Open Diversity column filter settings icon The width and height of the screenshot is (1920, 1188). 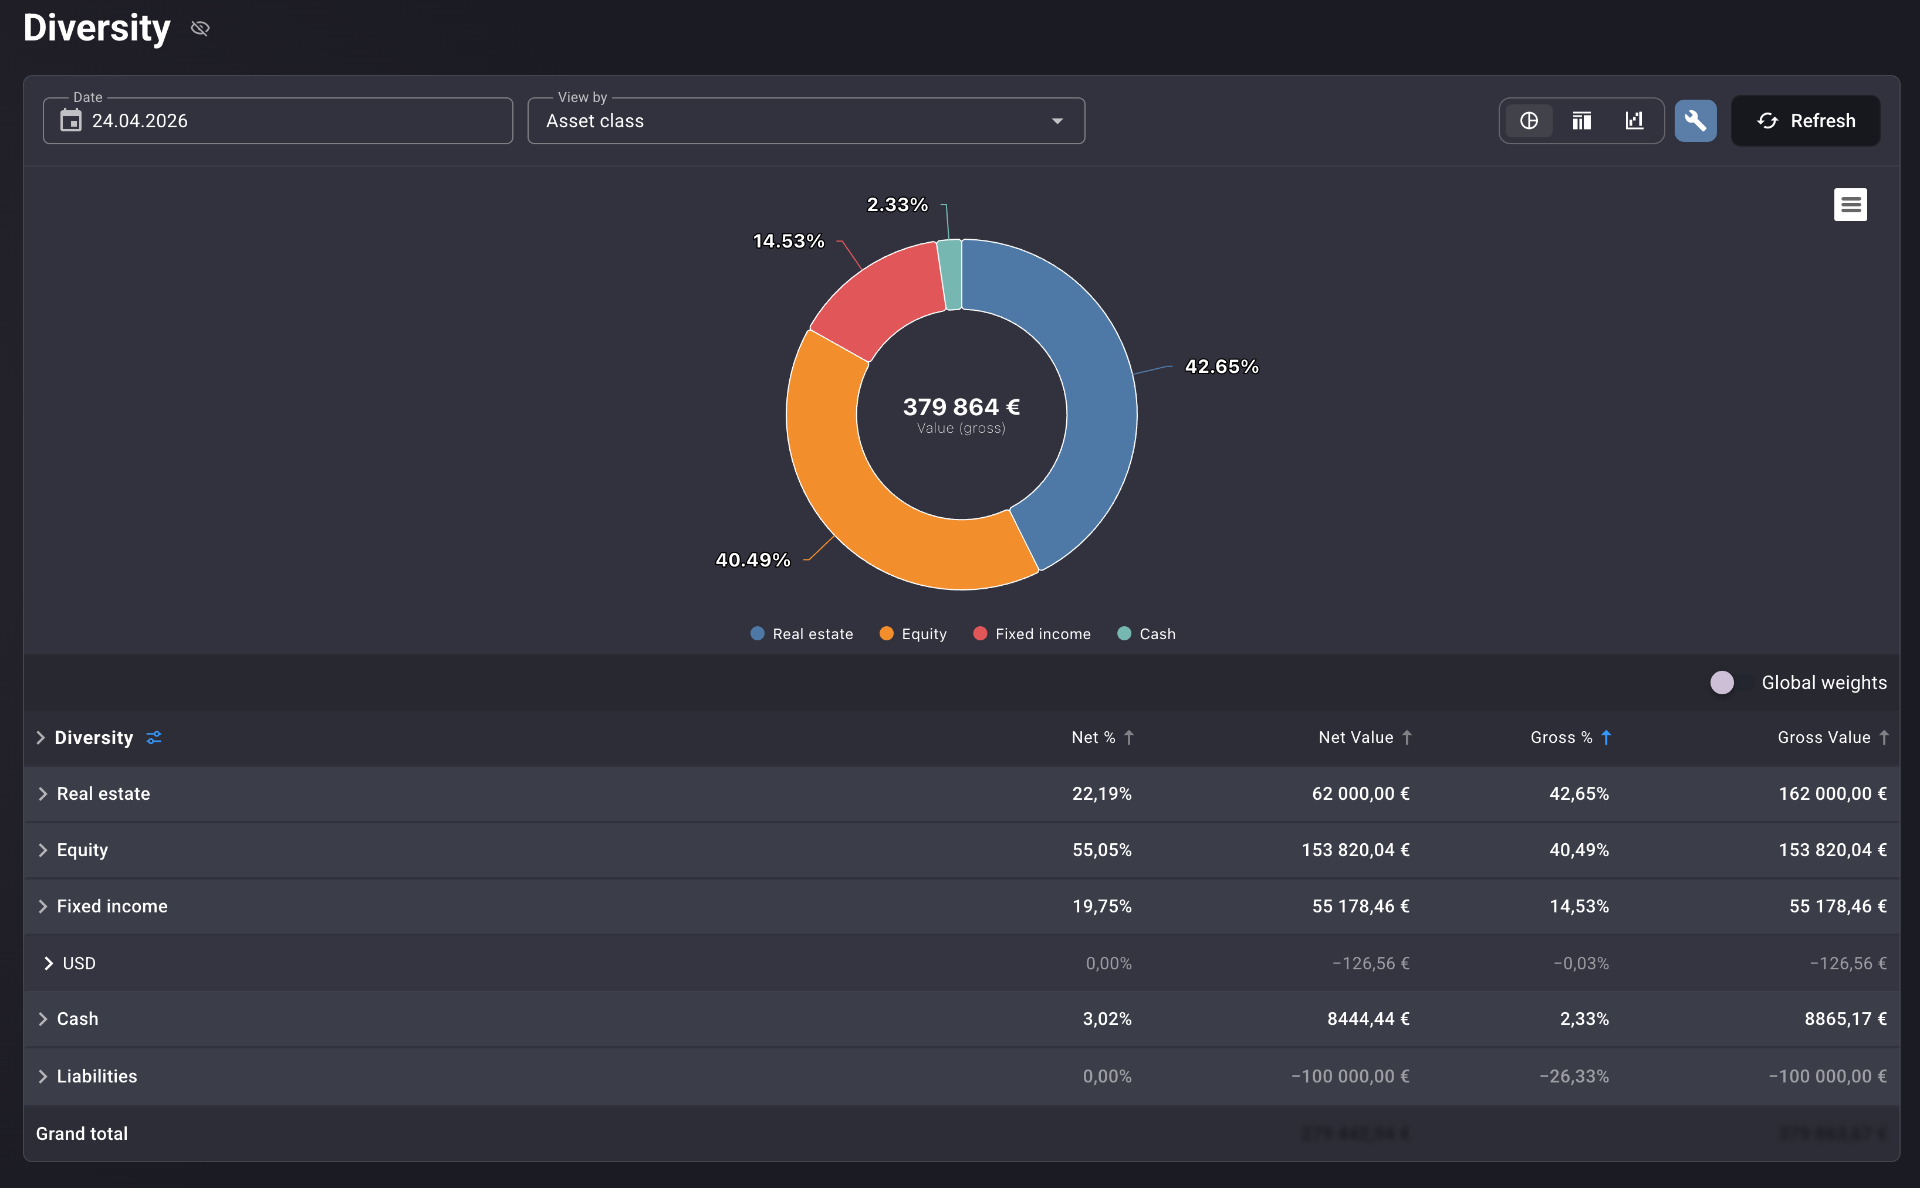pos(154,738)
